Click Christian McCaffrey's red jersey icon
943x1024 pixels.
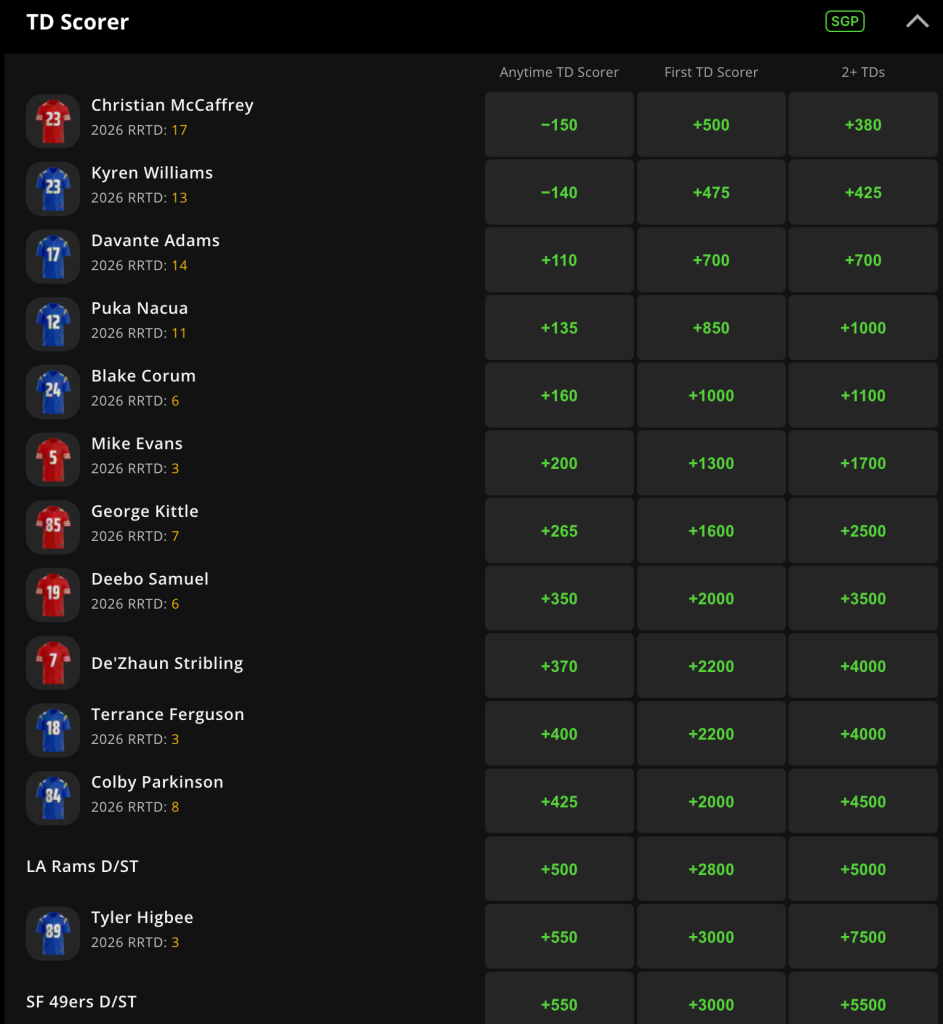[x=53, y=121]
